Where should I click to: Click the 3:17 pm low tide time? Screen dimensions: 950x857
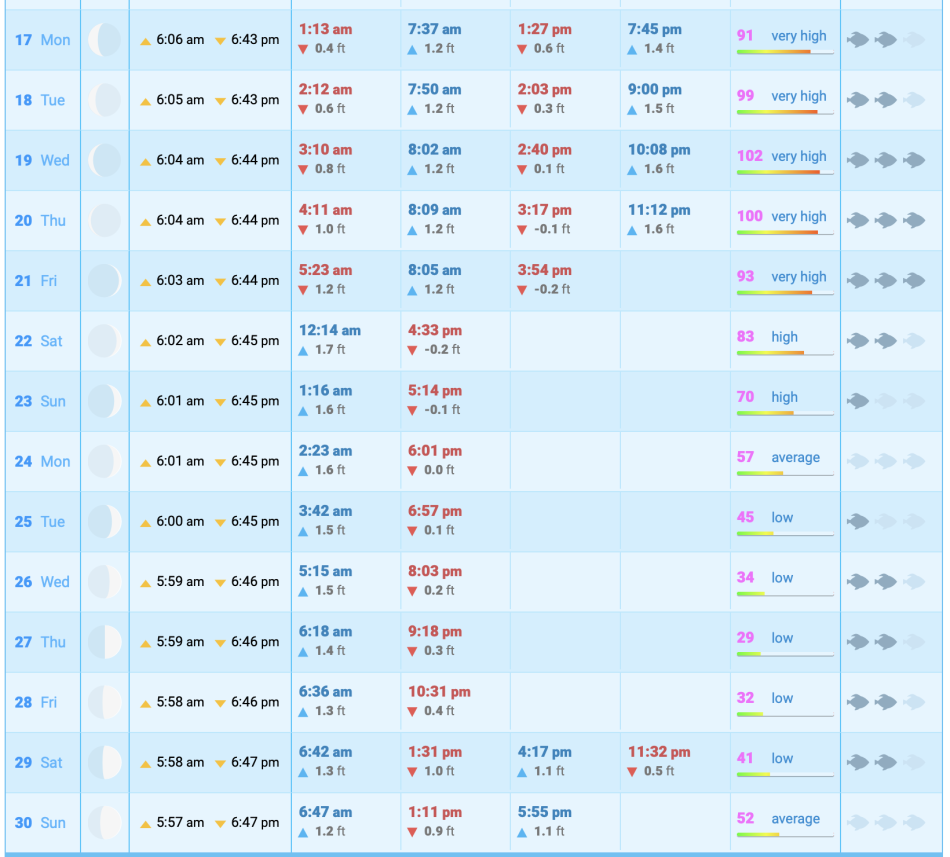[544, 210]
